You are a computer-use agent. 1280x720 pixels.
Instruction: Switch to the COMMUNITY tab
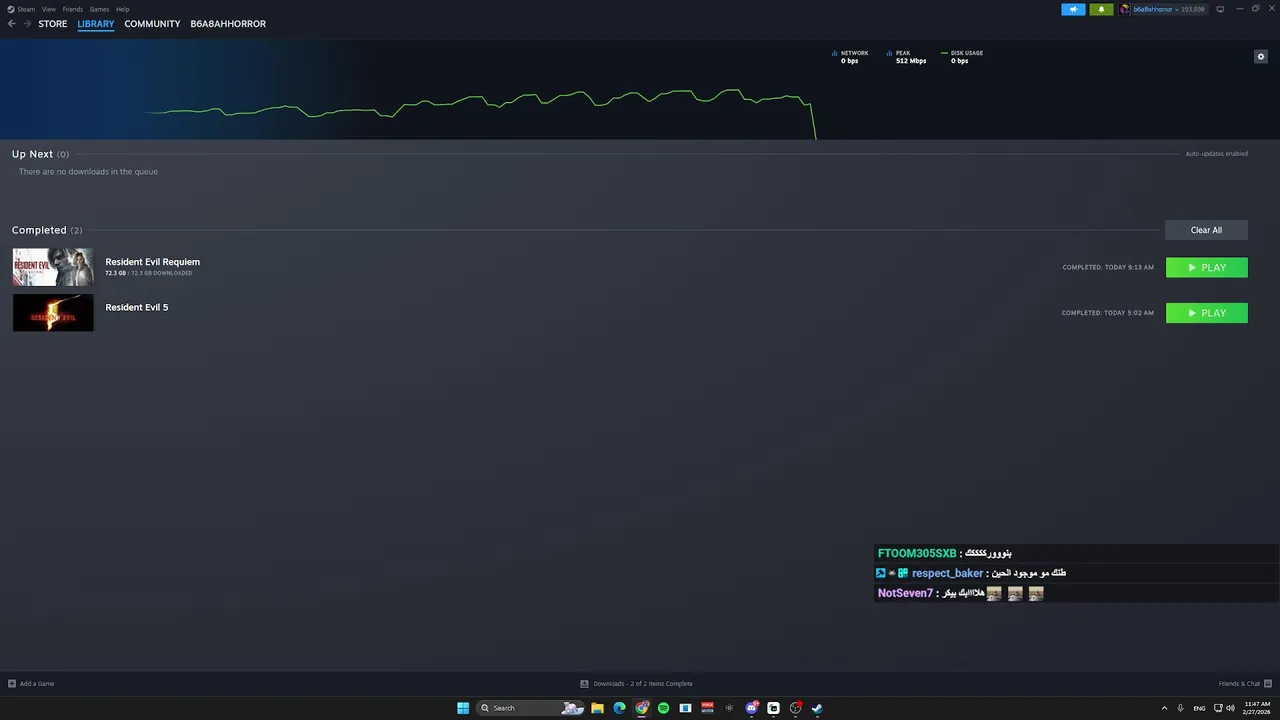[152, 24]
